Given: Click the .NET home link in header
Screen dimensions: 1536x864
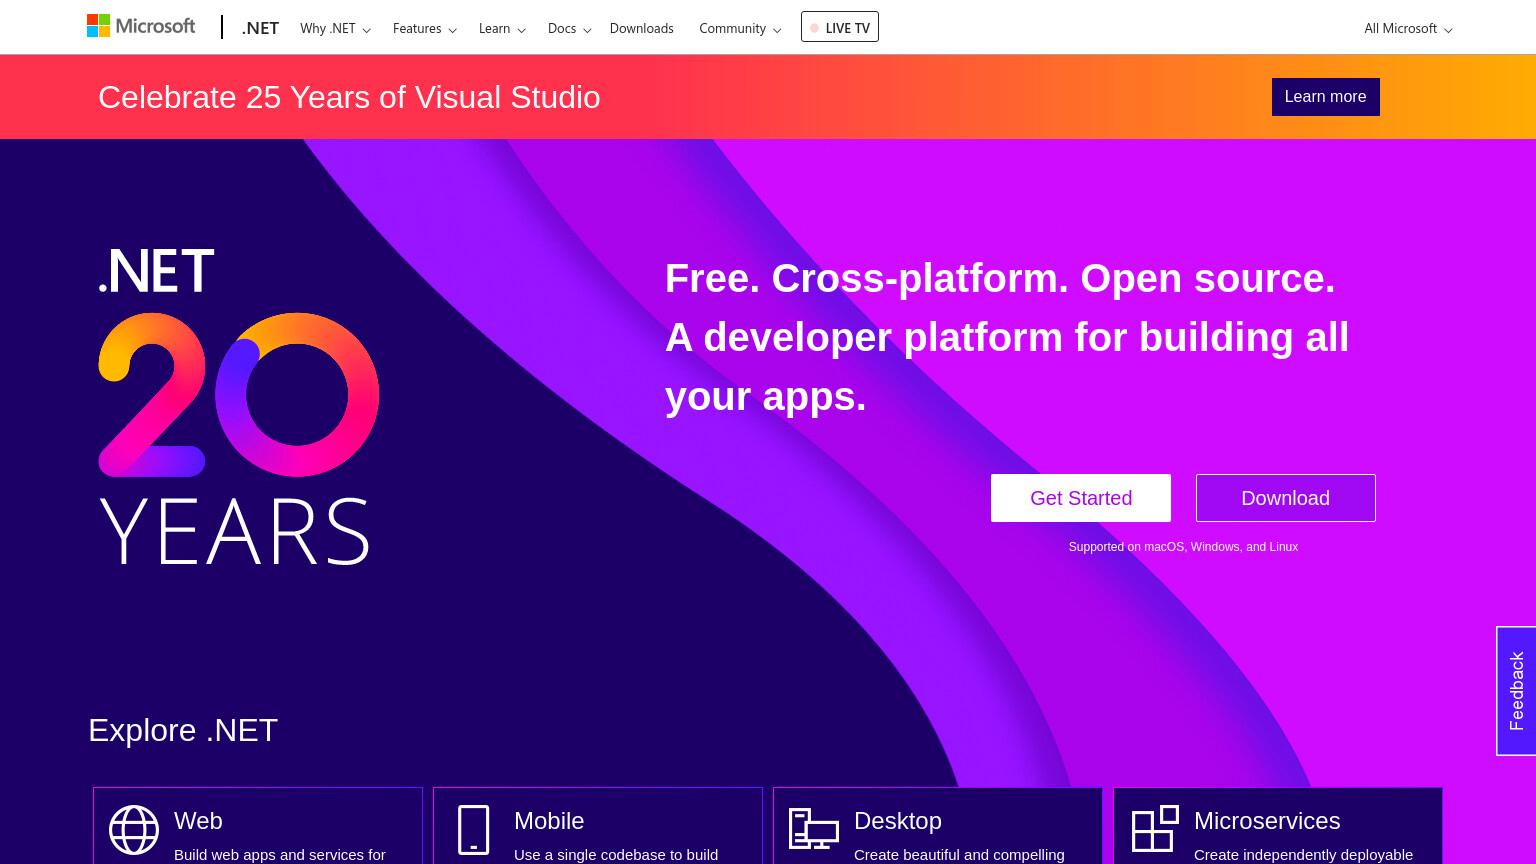Looking at the screenshot, I should coord(260,28).
